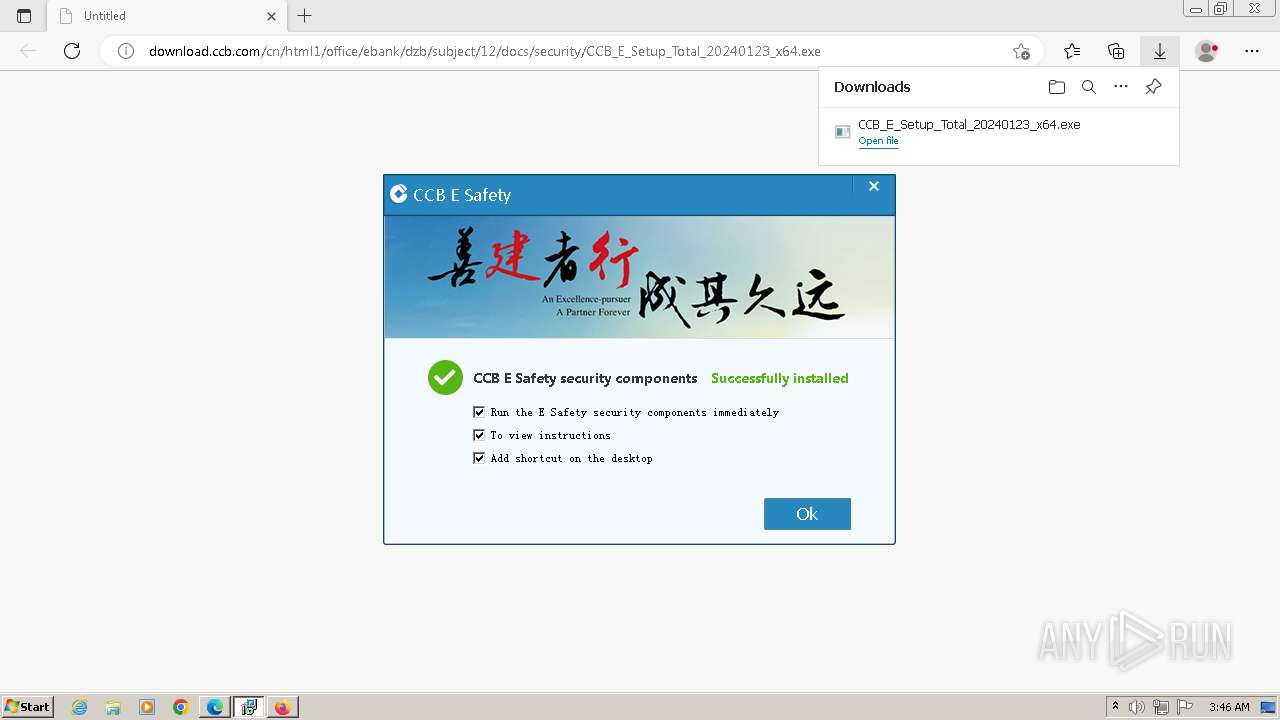
Task: Click the green success checkmark icon
Action: click(x=445, y=378)
